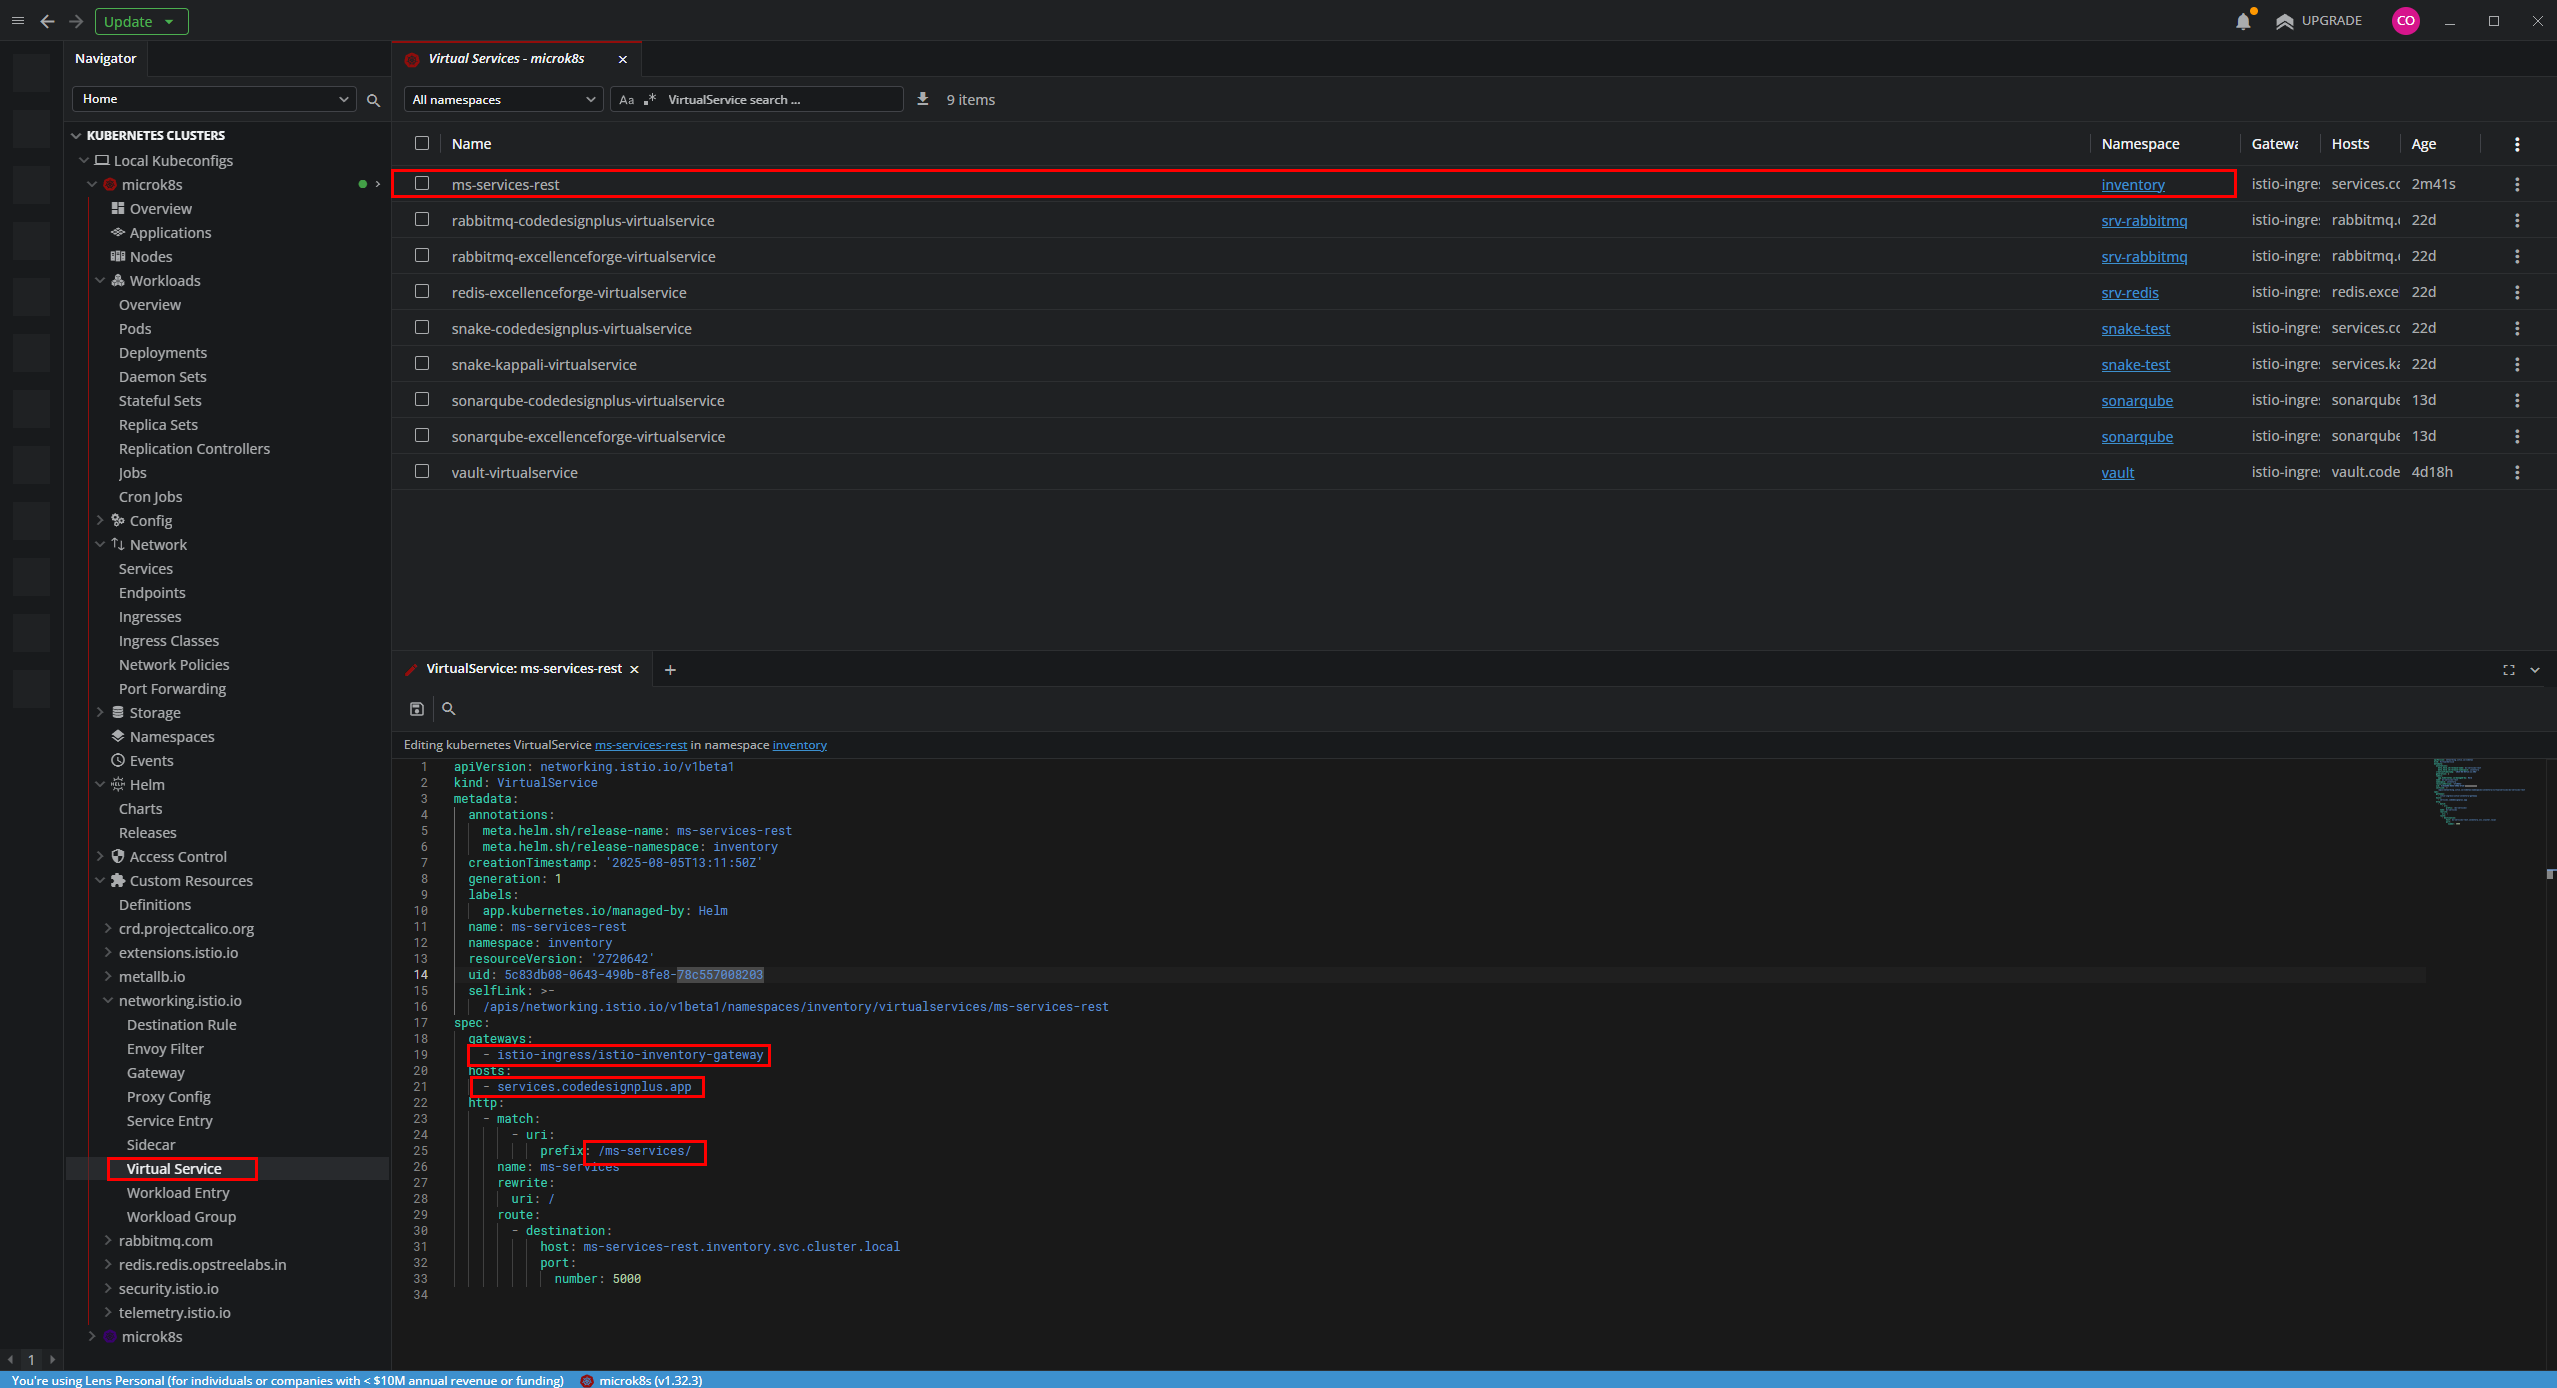This screenshot has width=2557, height=1388.
Task: Toggle match case Aa in search
Action: tap(627, 100)
